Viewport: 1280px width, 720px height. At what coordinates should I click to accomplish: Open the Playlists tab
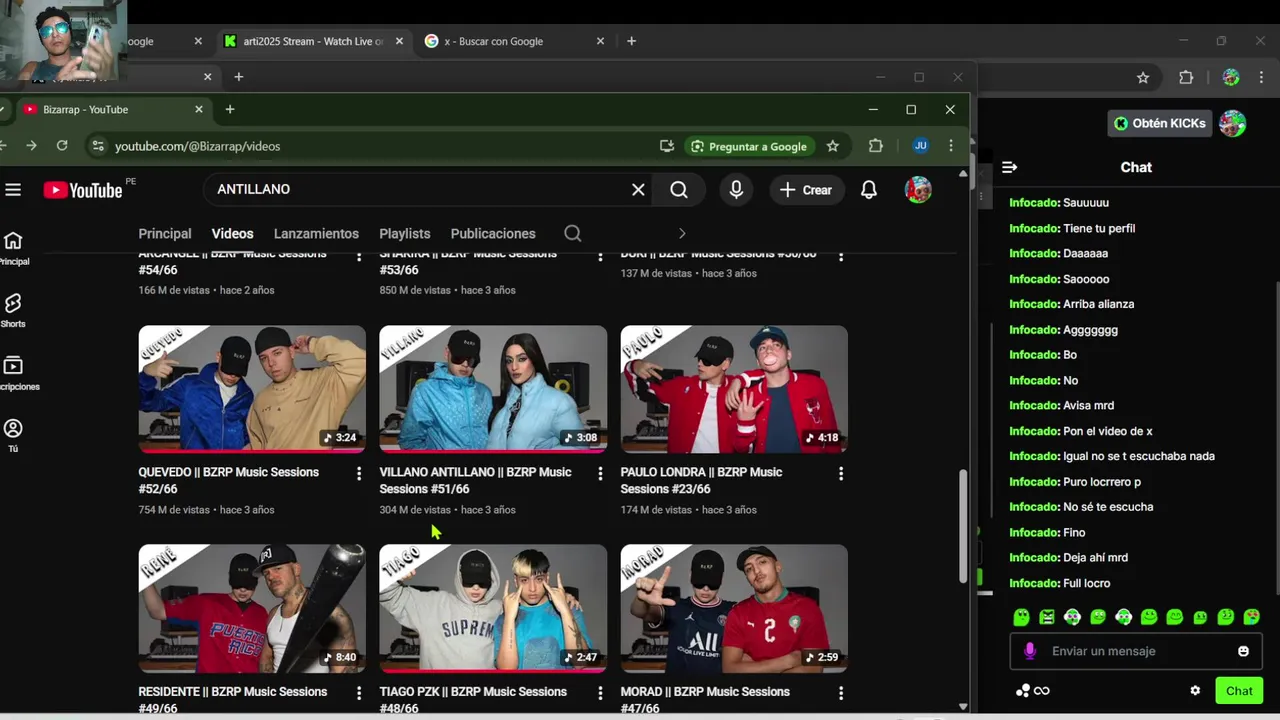pos(404,233)
